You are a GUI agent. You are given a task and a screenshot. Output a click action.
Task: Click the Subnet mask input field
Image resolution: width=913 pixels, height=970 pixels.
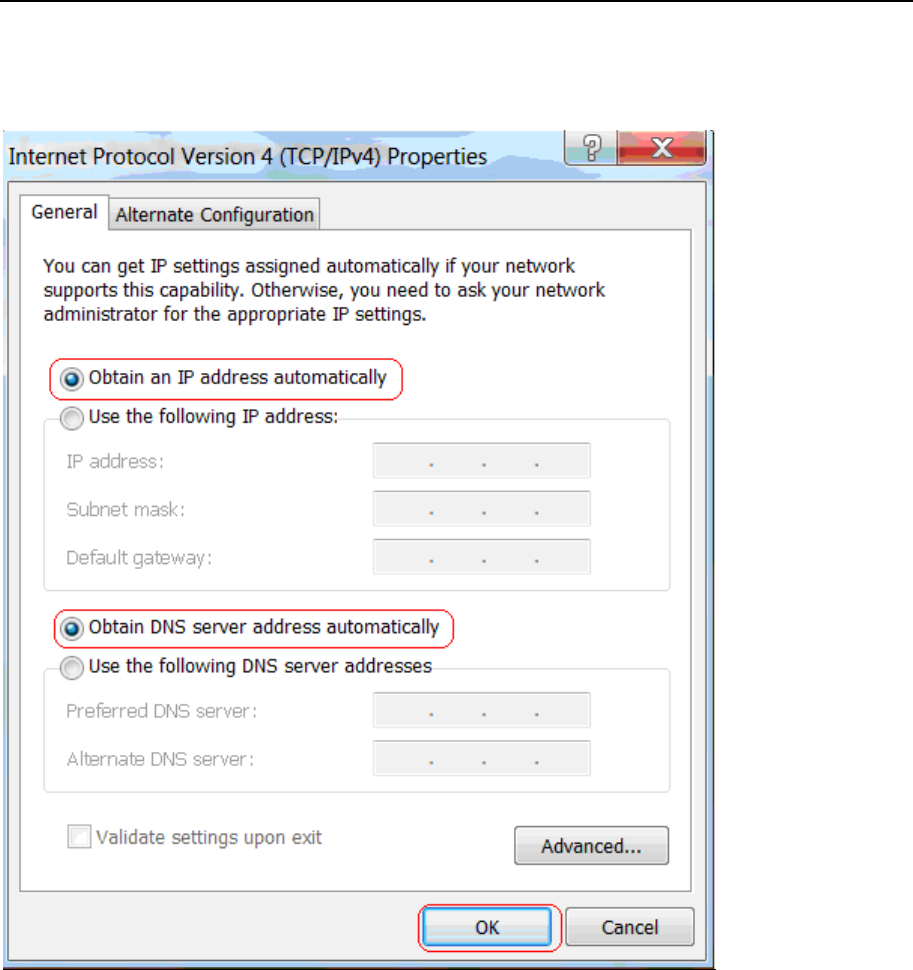coord(482,509)
